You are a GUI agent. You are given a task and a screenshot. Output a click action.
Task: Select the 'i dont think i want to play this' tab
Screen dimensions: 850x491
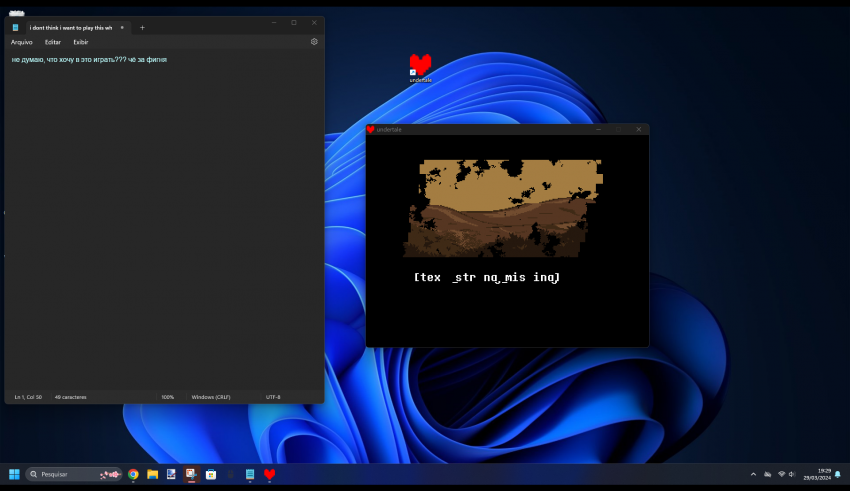(x=71, y=28)
